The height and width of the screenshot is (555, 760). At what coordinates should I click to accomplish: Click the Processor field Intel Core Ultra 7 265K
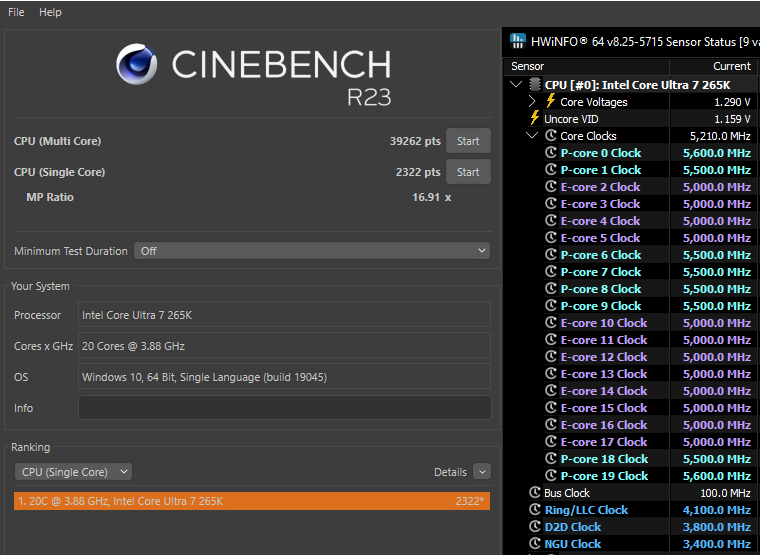point(285,315)
